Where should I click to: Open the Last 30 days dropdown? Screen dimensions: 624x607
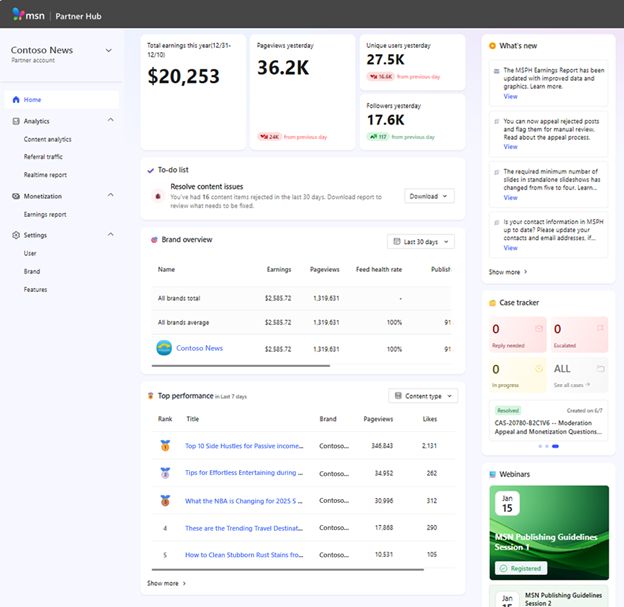[x=420, y=242]
